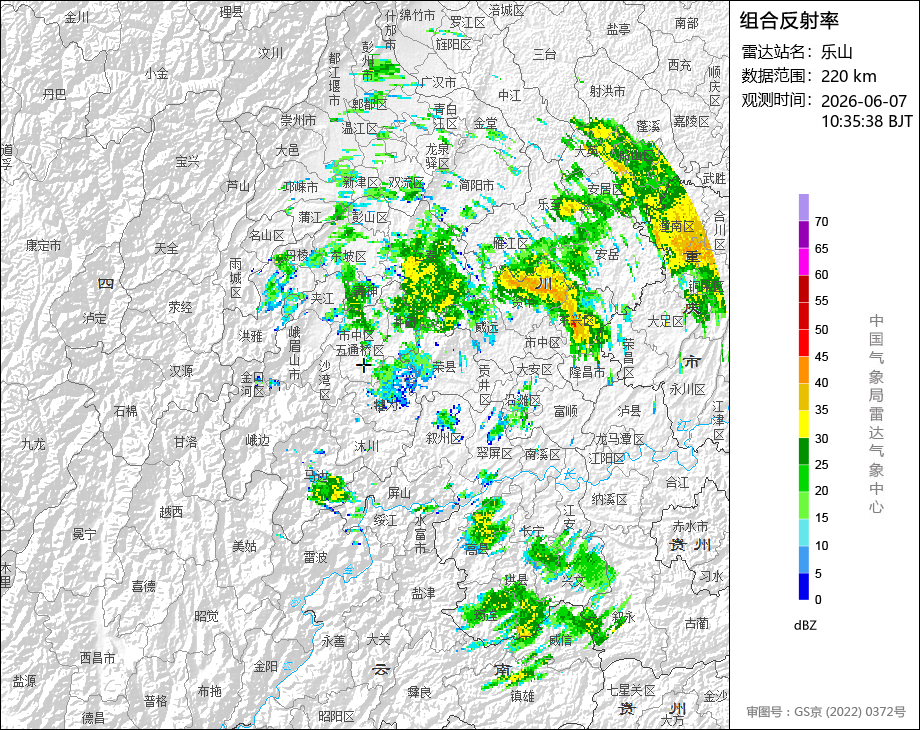Select the "古蔺" place label
The height and width of the screenshot is (730, 920).
(696, 623)
